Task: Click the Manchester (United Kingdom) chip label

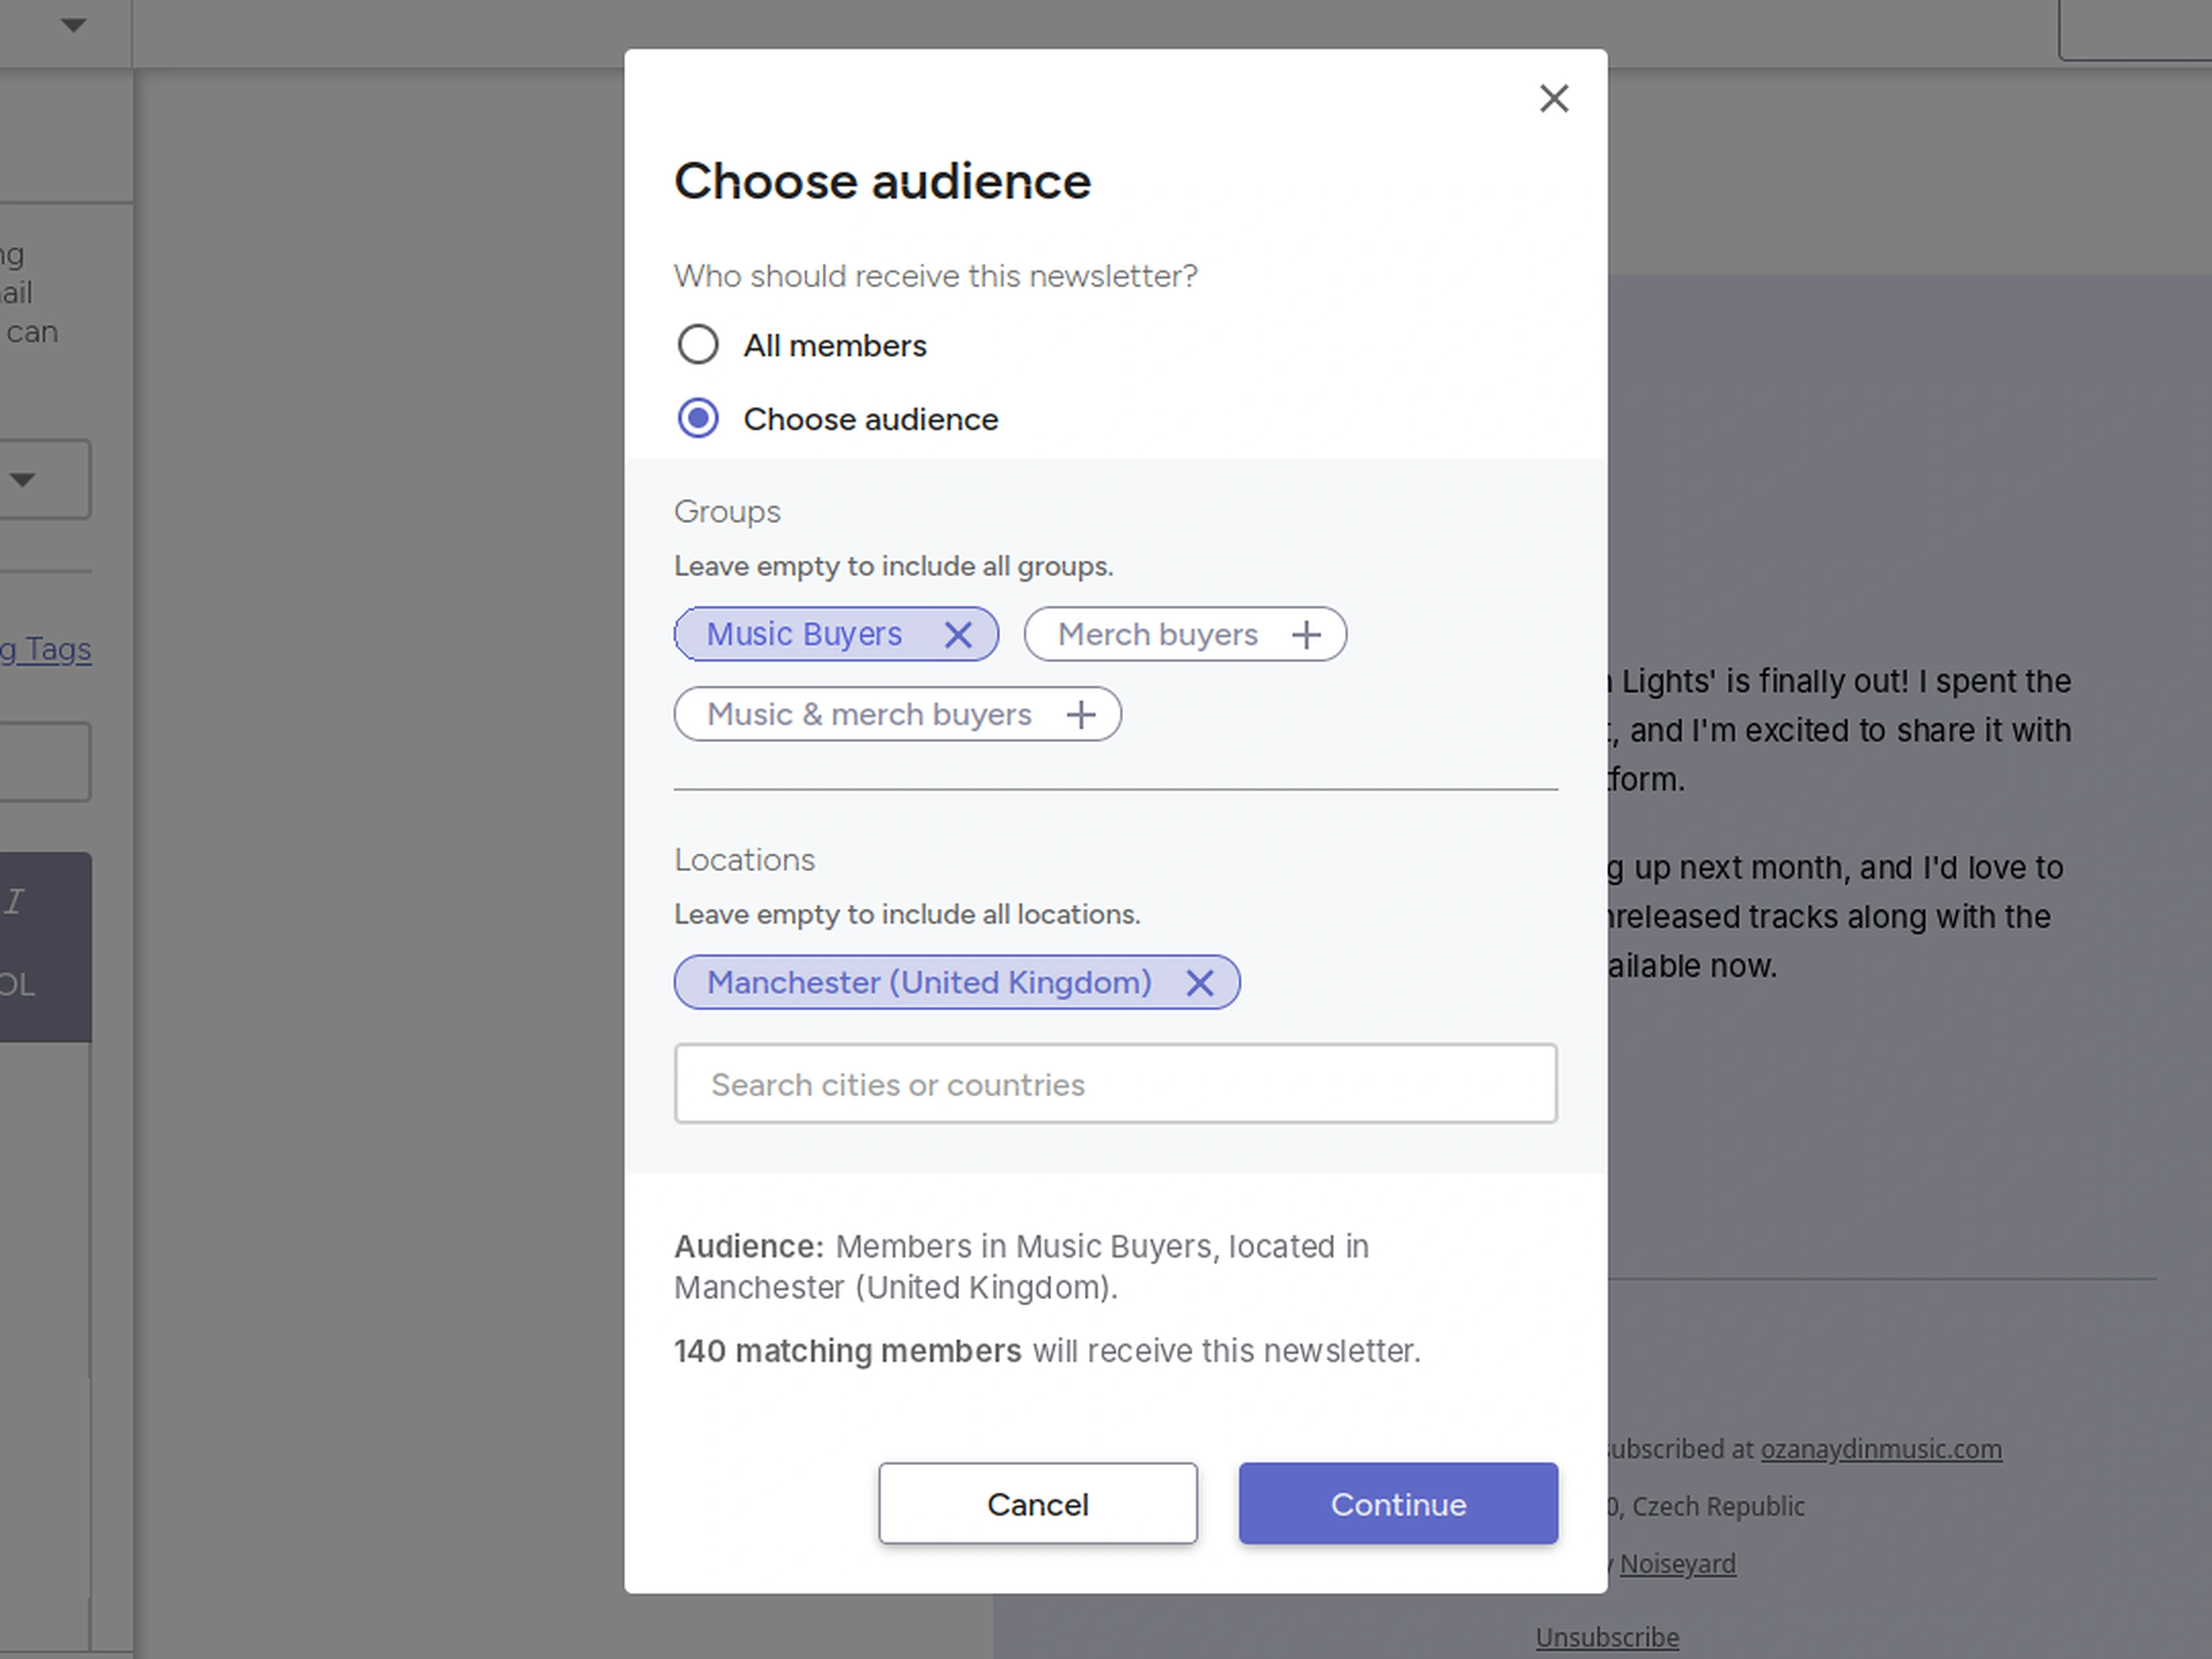Action: [929, 982]
